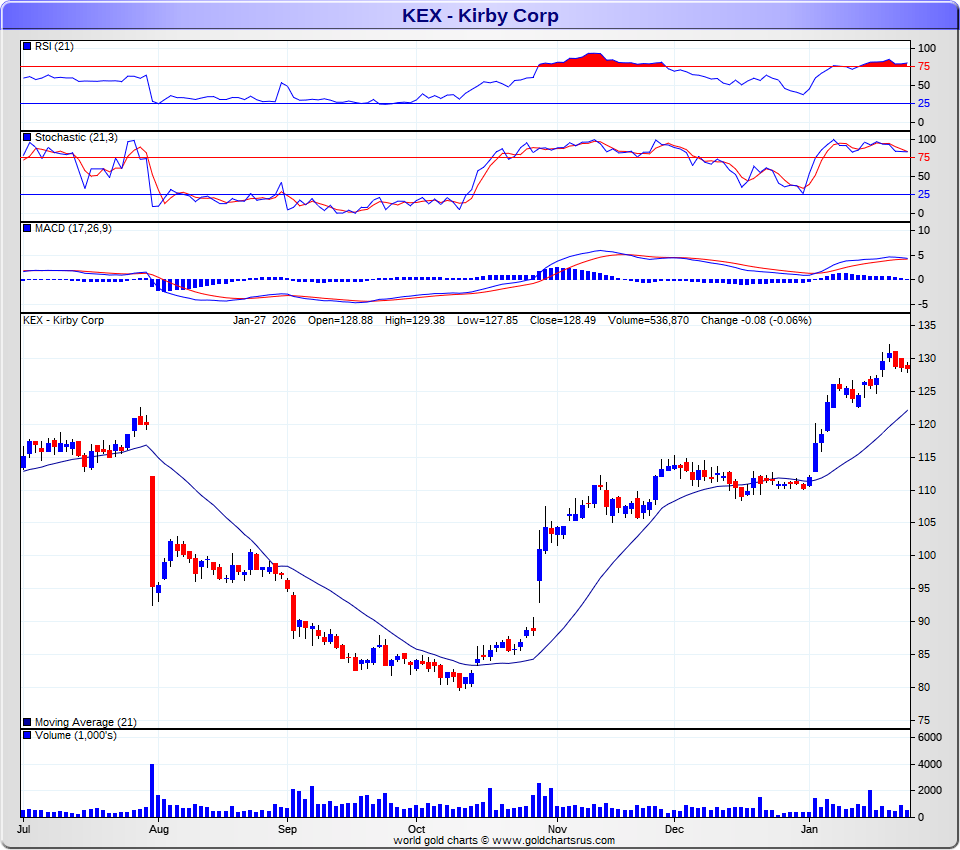Click the long red August gap-down candle
The image size is (960, 850).
152,532
